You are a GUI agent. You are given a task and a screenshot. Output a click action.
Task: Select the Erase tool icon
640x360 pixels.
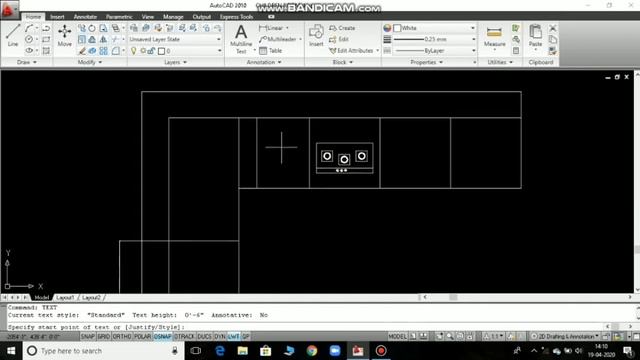[82, 51]
